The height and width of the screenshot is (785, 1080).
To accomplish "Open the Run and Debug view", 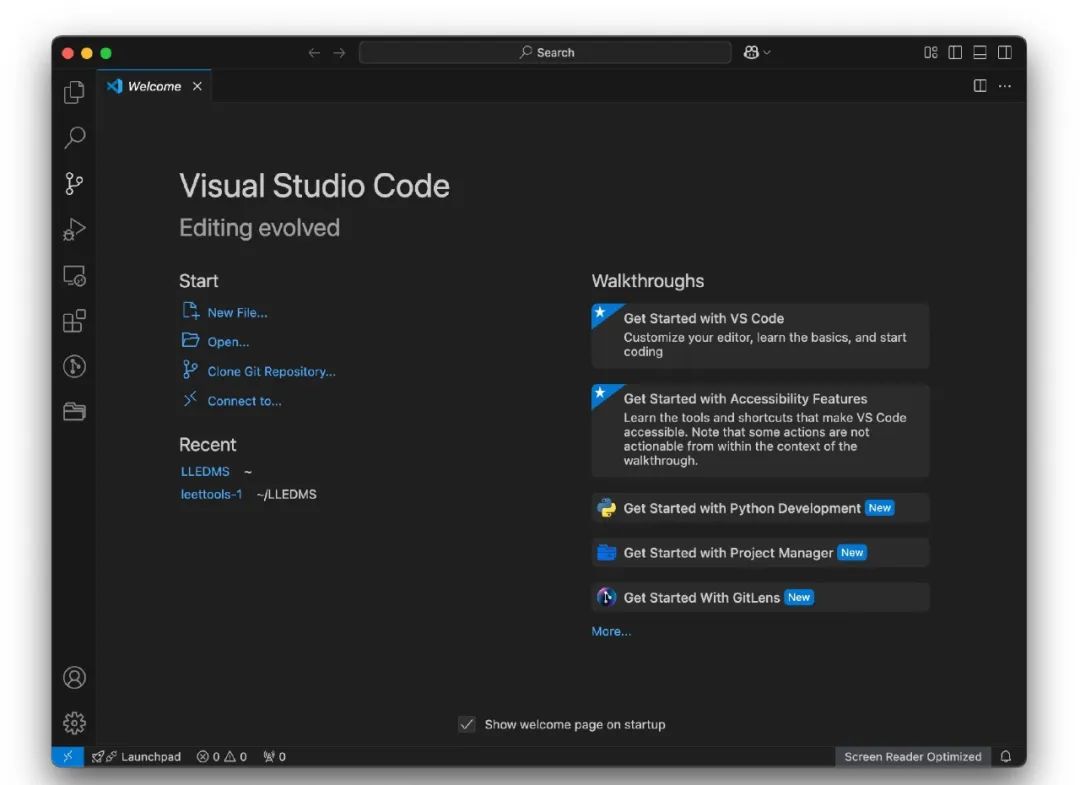I will coord(74,229).
